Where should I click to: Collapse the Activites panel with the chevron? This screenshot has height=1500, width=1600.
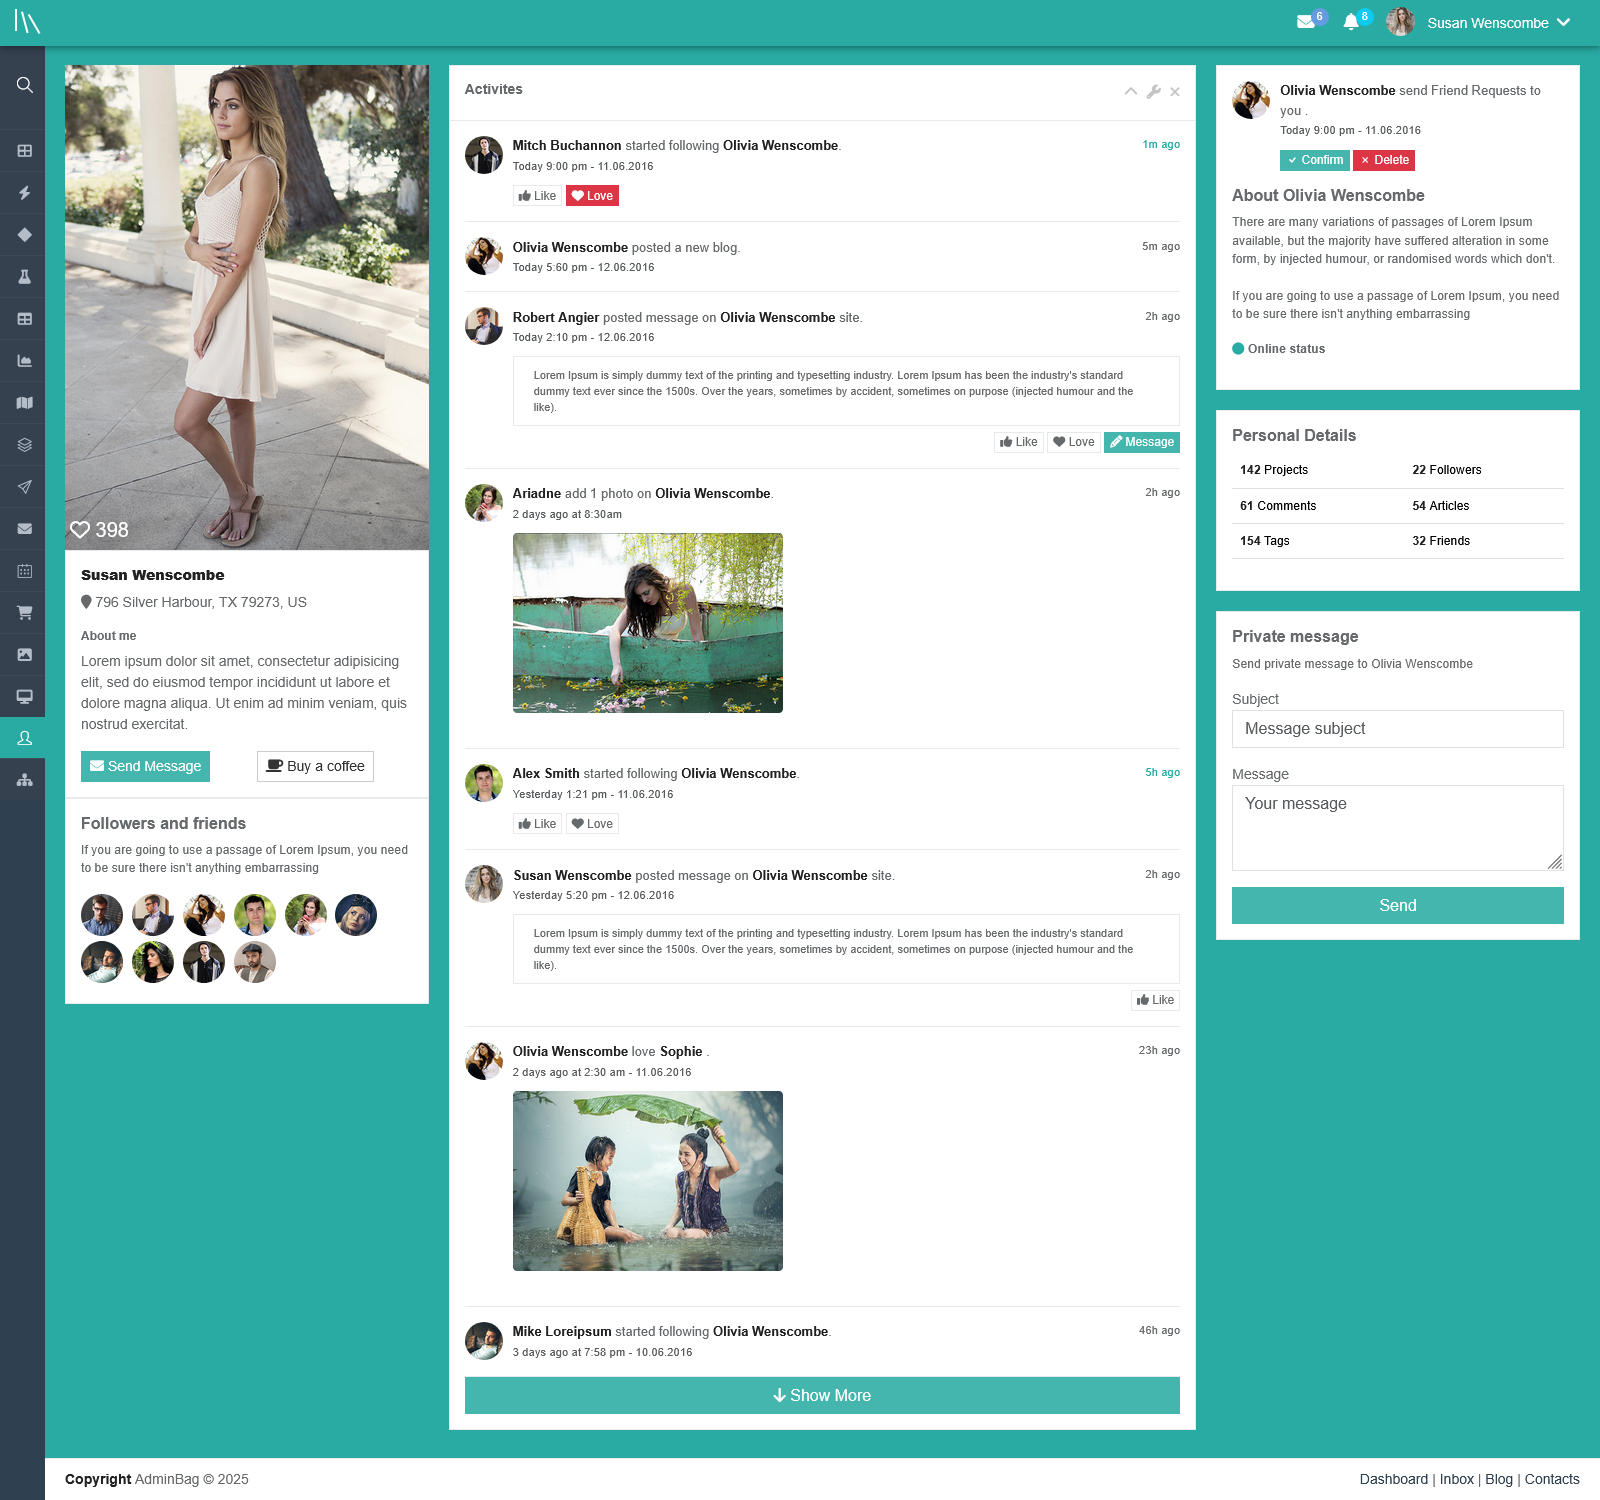(1131, 92)
